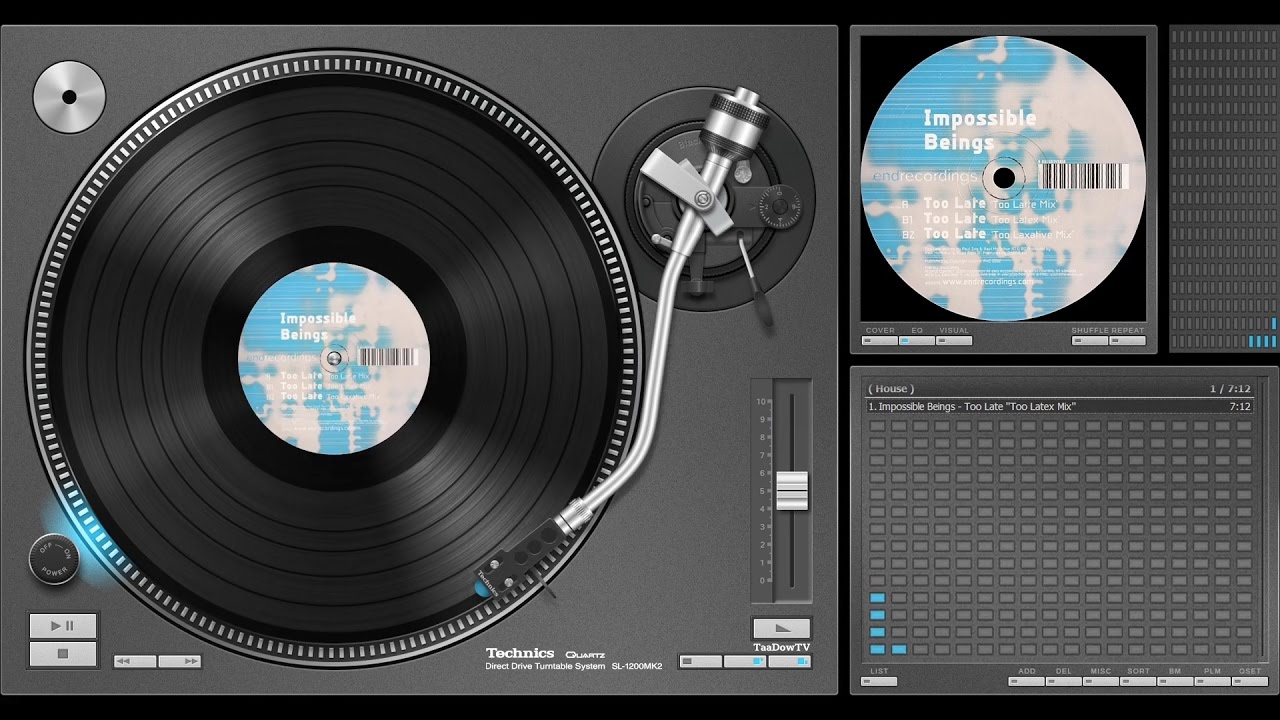Click the fast-forward double-arrow button
The height and width of the screenshot is (720, 1280).
[x=180, y=661]
